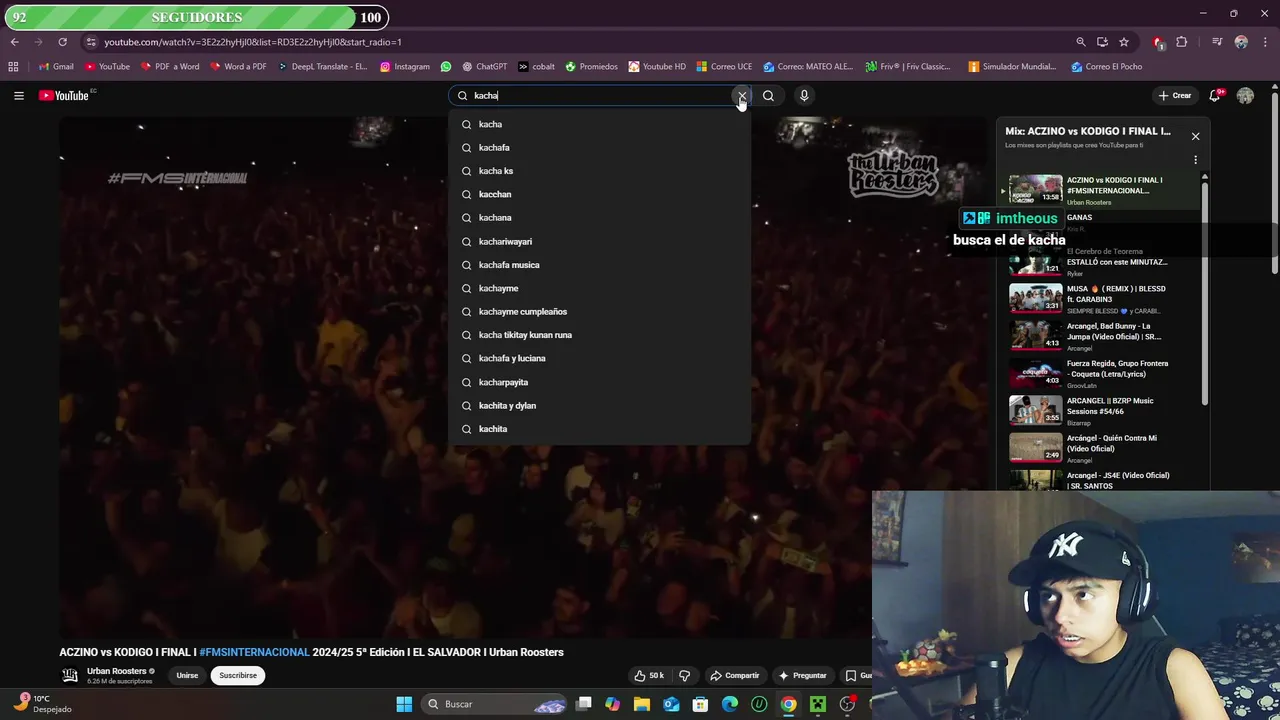Clear the search box with the X icon

[x=741, y=96]
